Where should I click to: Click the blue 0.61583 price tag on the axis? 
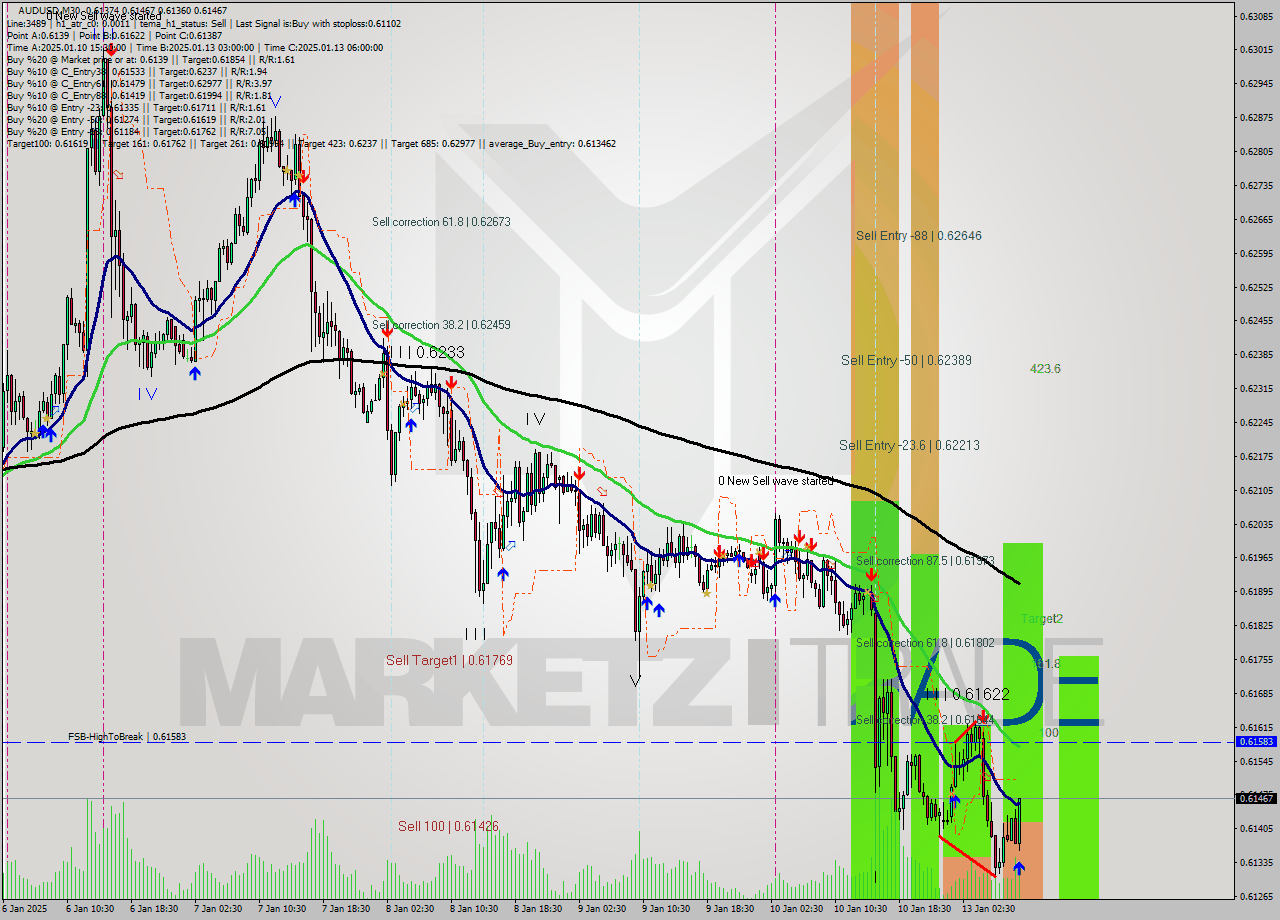1256,742
